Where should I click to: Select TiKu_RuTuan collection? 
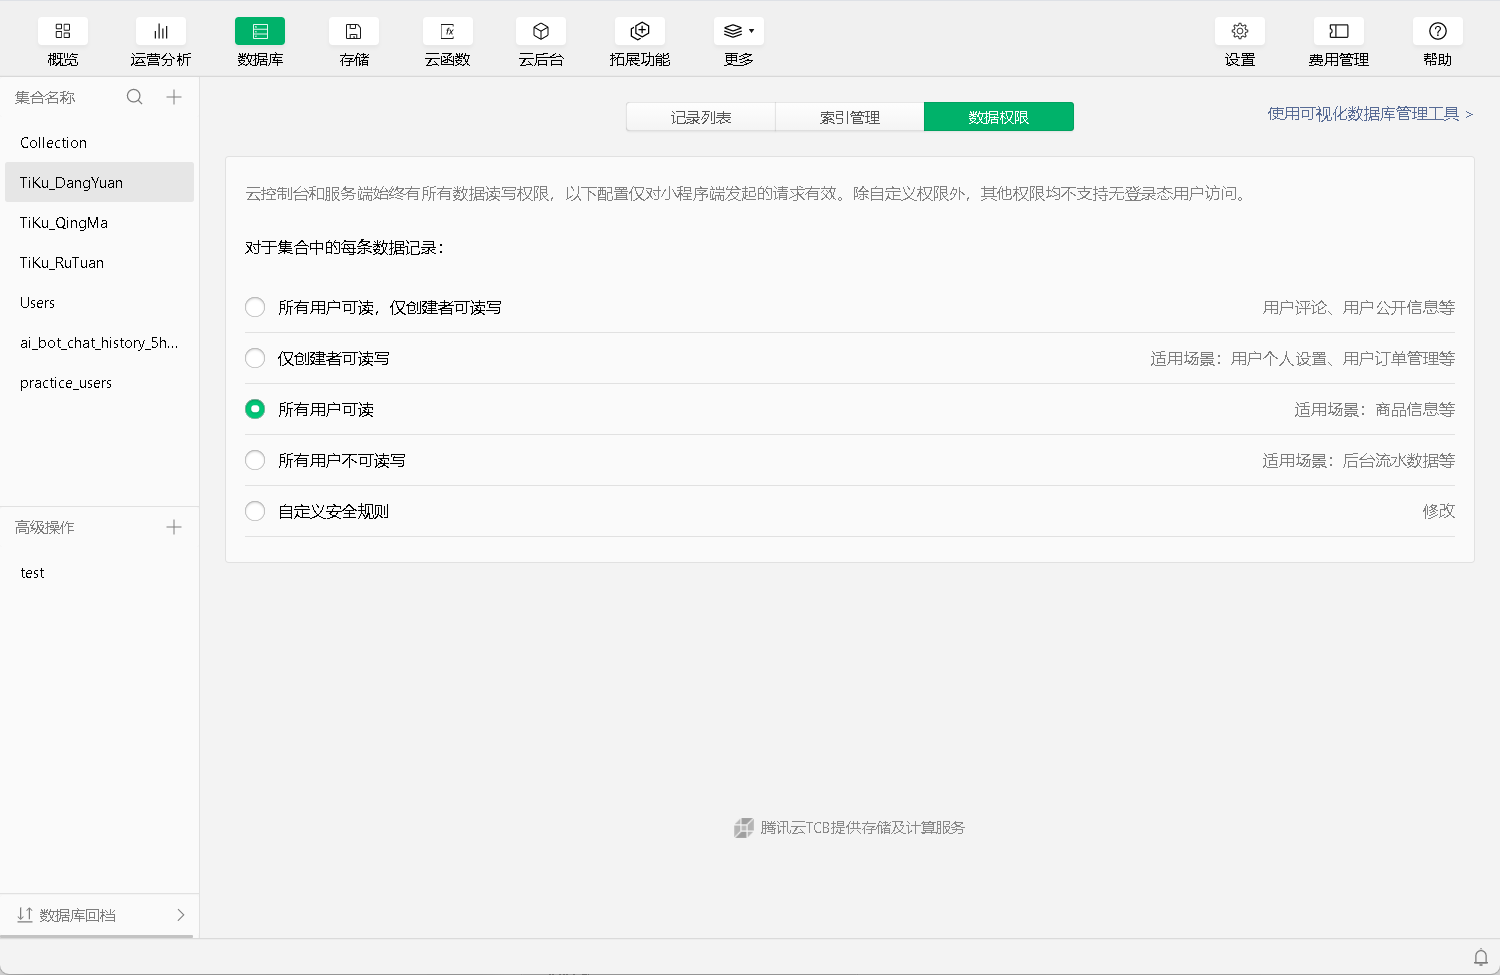click(97, 262)
